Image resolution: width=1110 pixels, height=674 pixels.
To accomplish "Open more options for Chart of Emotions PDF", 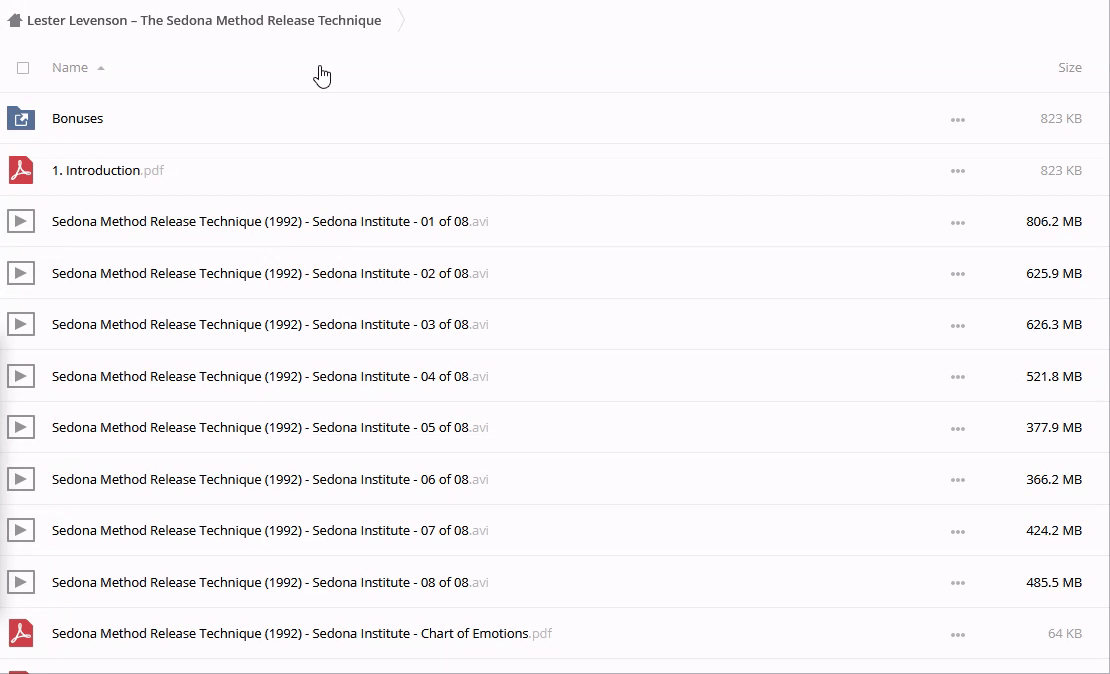I will coord(957,635).
